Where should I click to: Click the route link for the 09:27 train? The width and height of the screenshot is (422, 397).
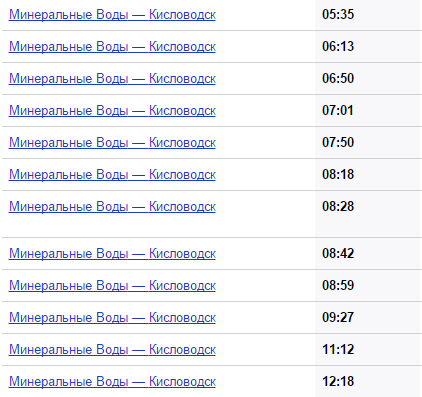click(x=112, y=318)
